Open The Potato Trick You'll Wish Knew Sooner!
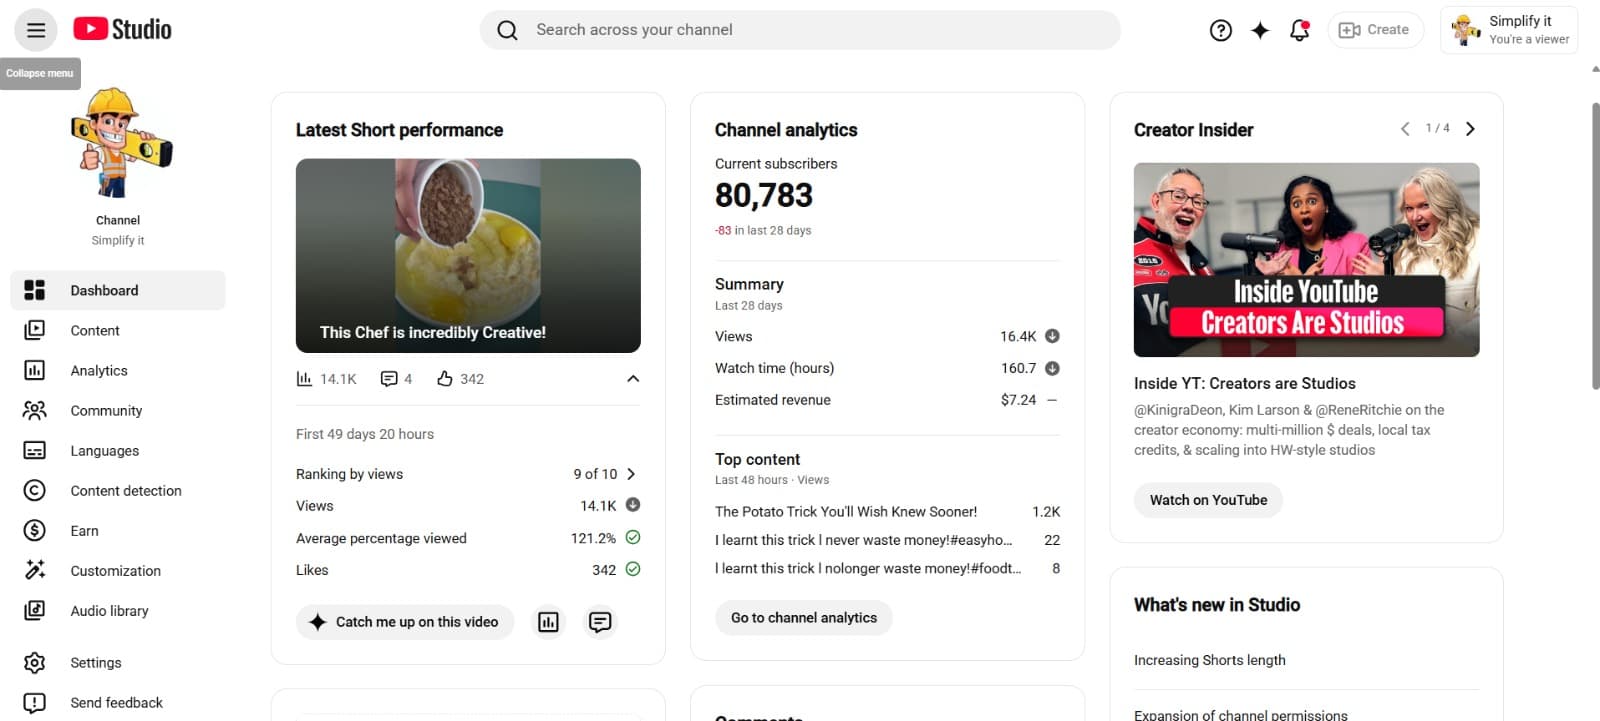 coord(846,511)
